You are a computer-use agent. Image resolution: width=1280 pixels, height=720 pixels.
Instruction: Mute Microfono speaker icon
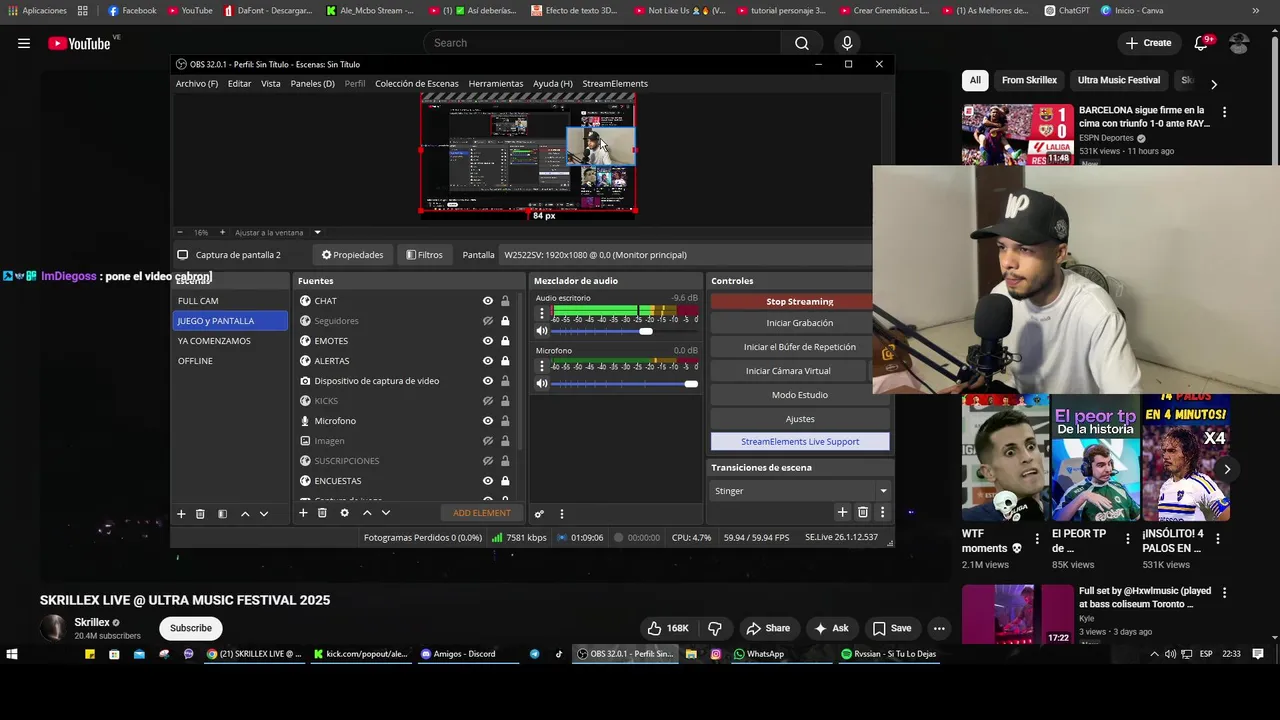click(542, 384)
